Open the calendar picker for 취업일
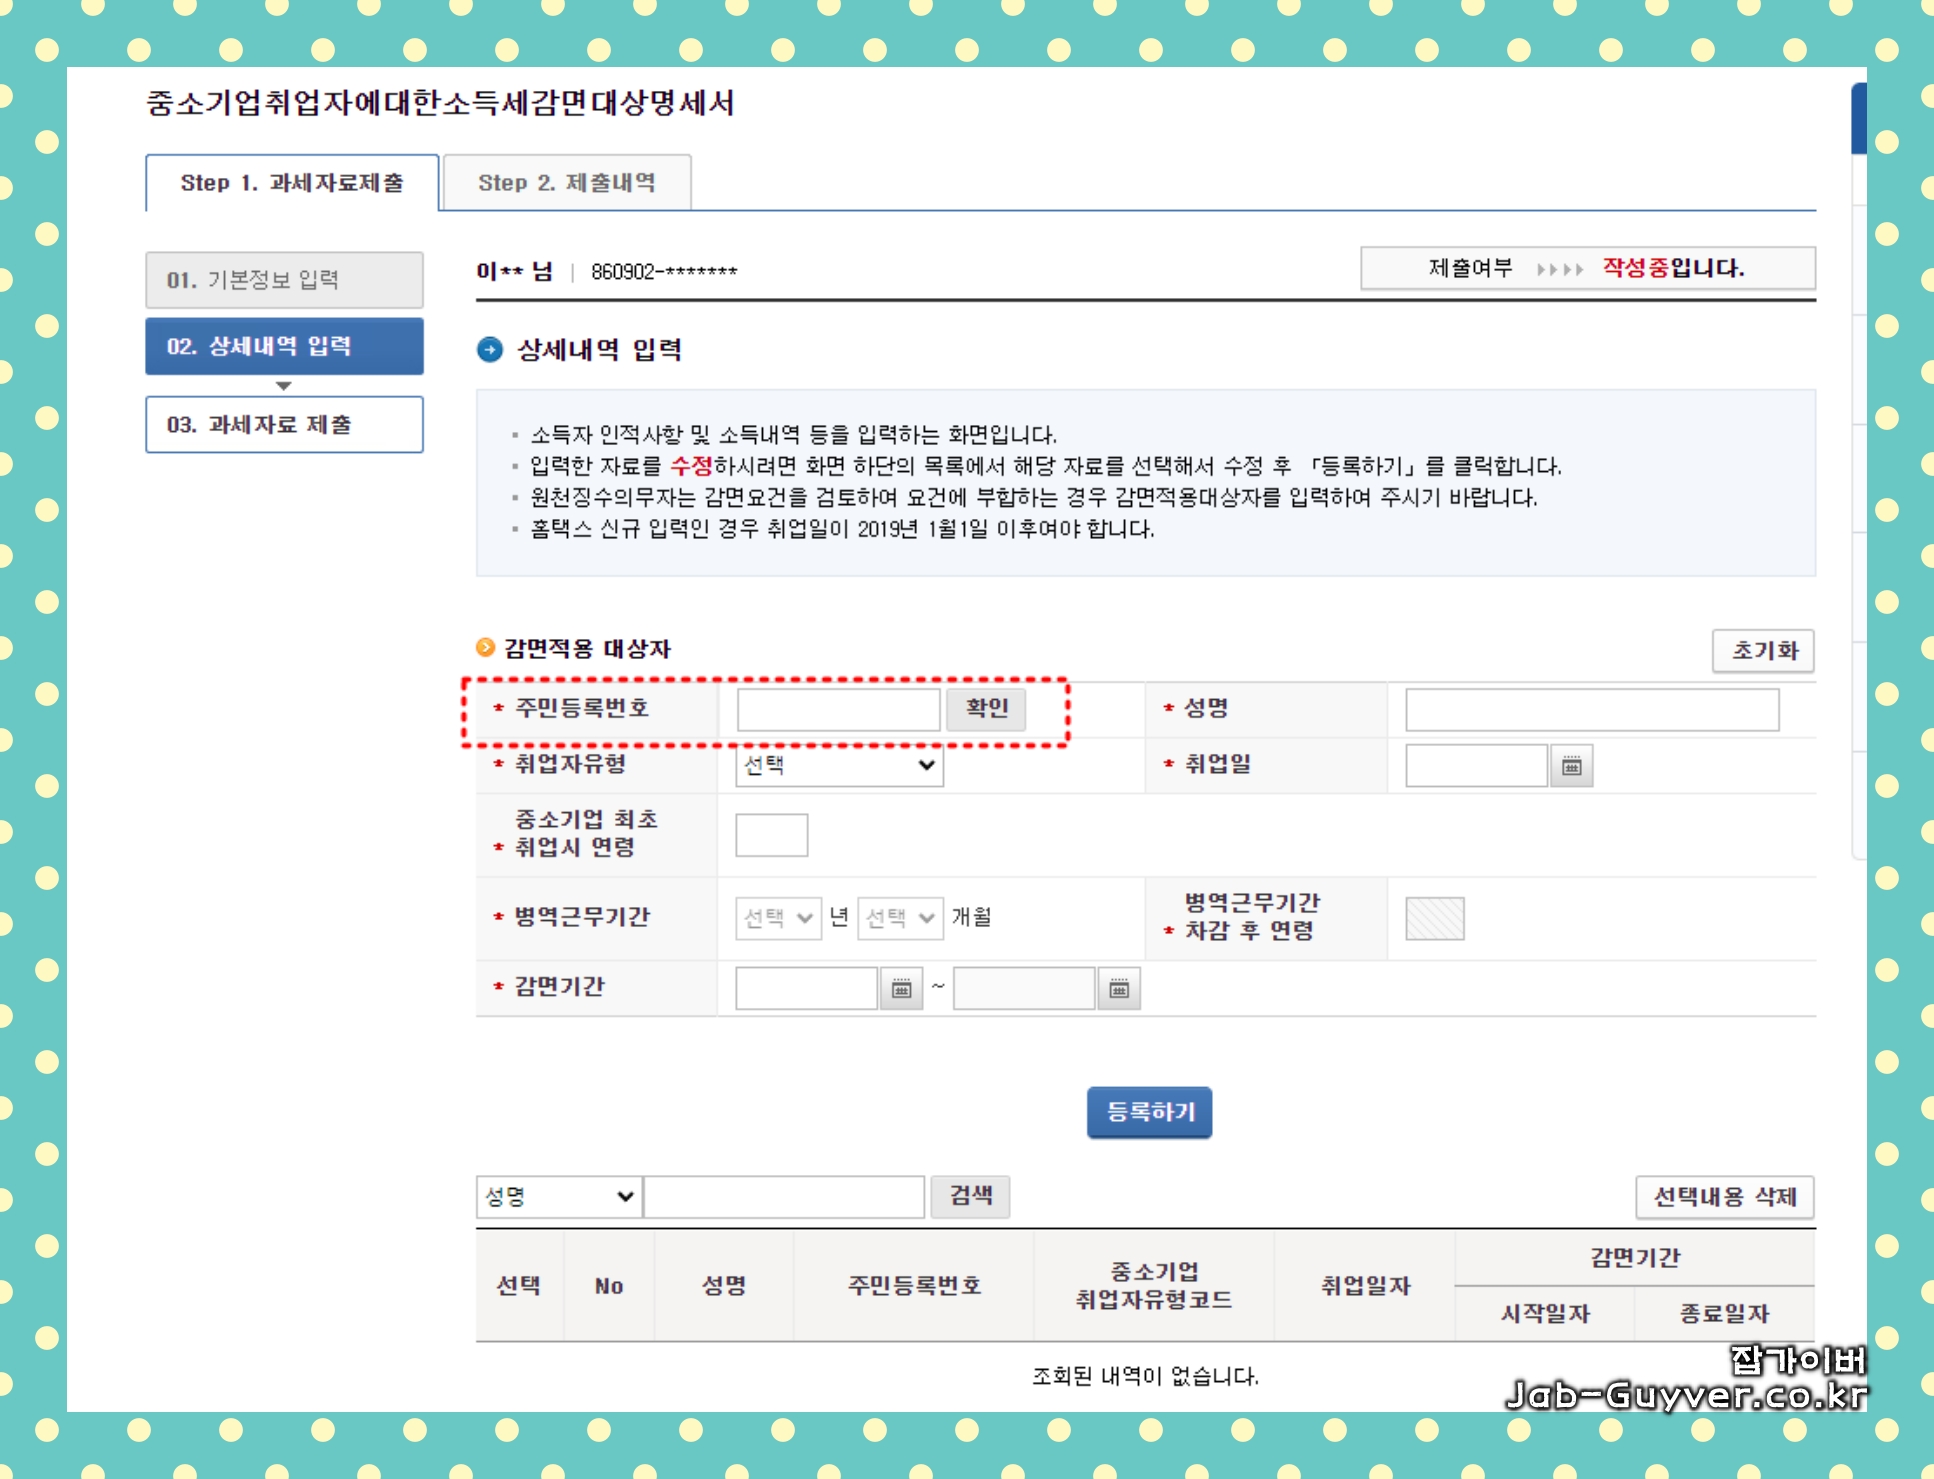The image size is (1934, 1479). (x=1570, y=765)
